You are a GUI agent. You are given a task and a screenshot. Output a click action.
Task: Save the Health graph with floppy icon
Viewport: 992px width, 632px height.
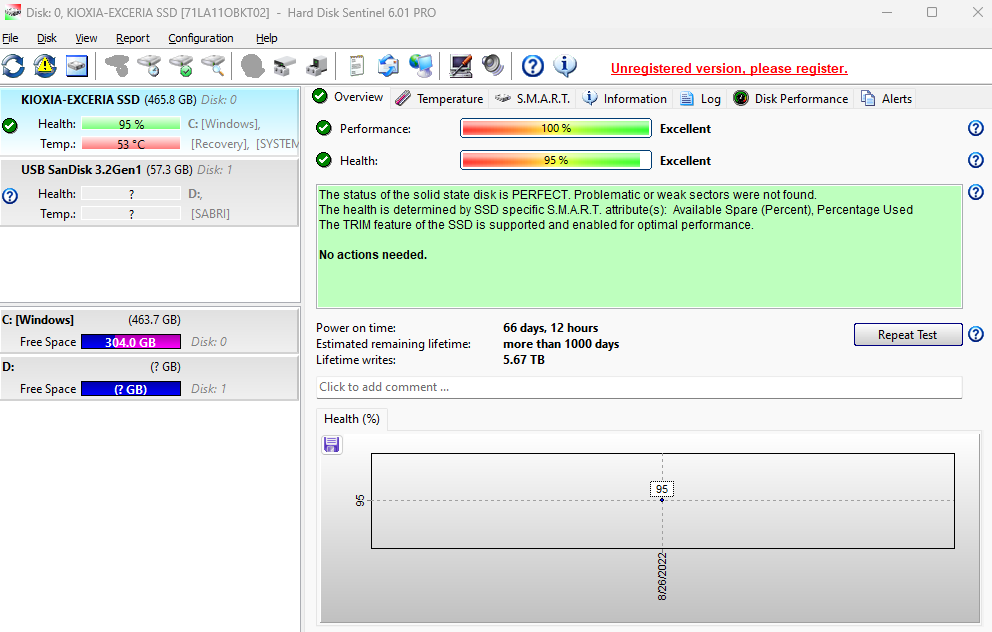[x=332, y=445]
